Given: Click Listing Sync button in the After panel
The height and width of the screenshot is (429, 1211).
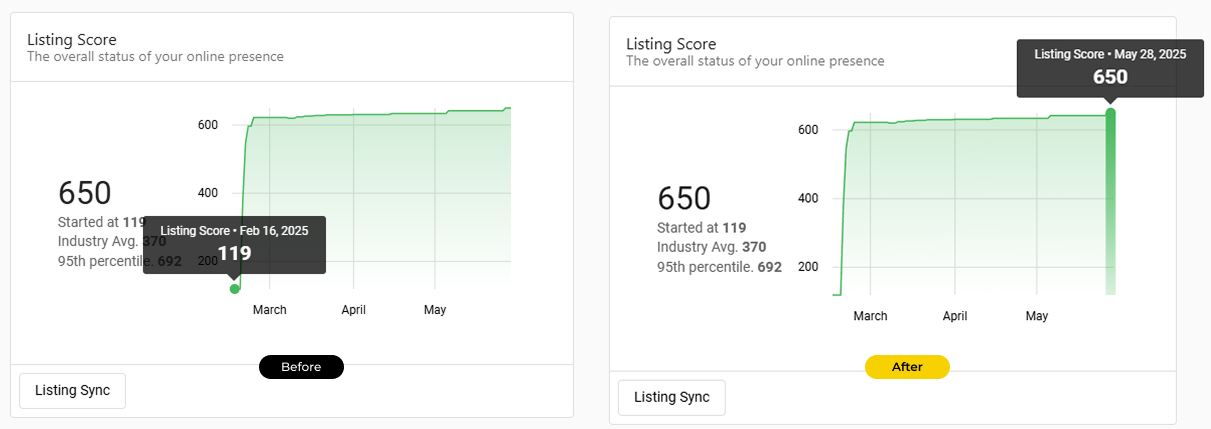Looking at the screenshot, I should (671, 397).
